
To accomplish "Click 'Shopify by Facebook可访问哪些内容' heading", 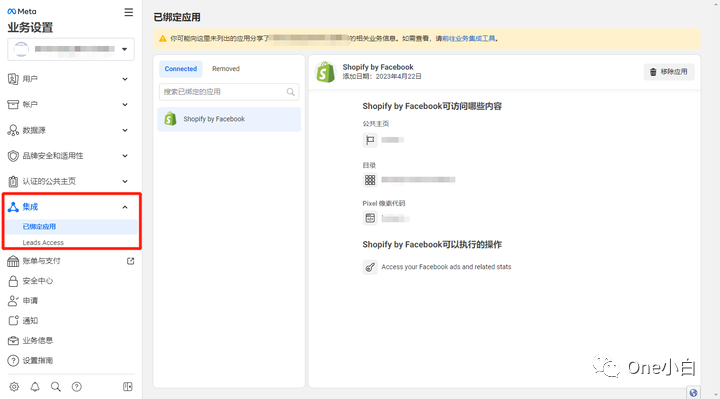I will tap(432, 106).
